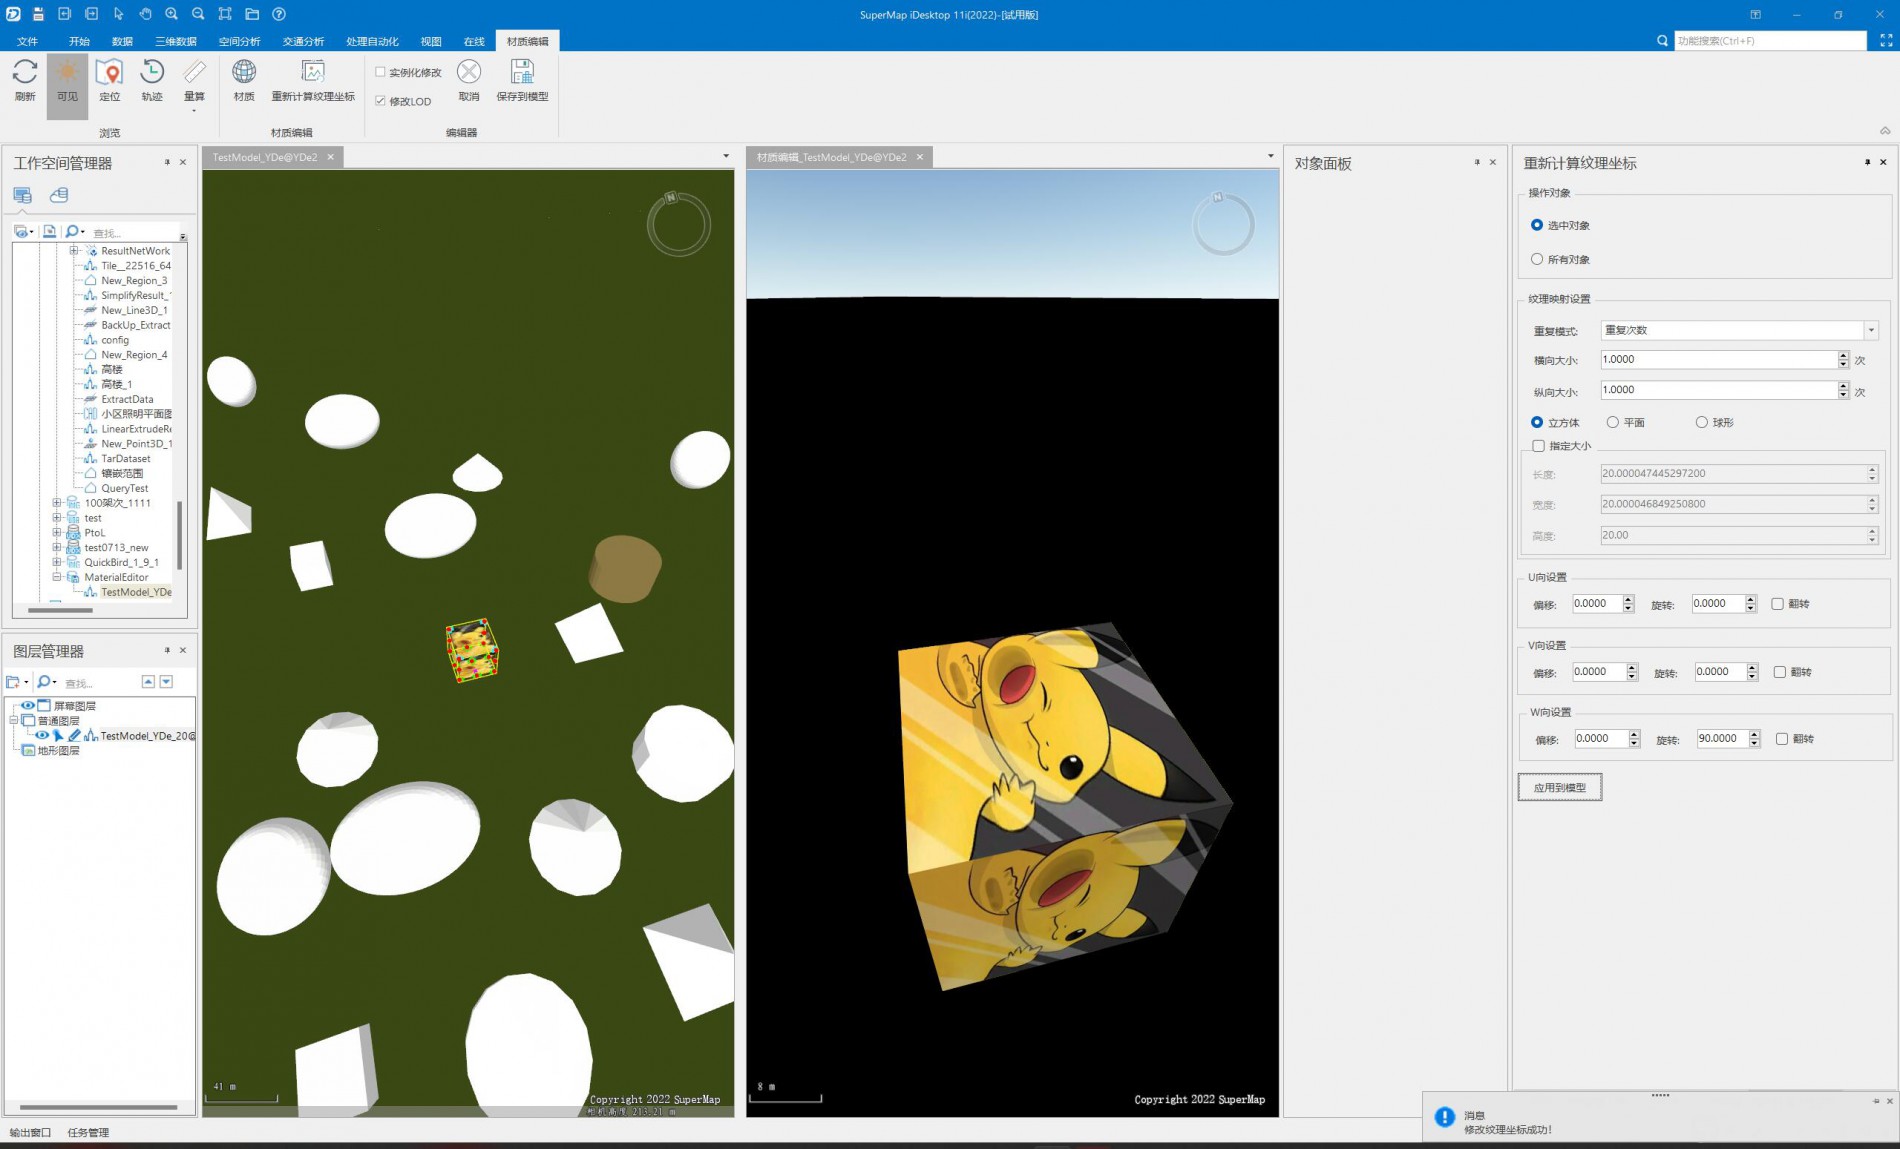Click the 材质 material globe icon
Screen dimensions: 1900x1149
(x=244, y=72)
